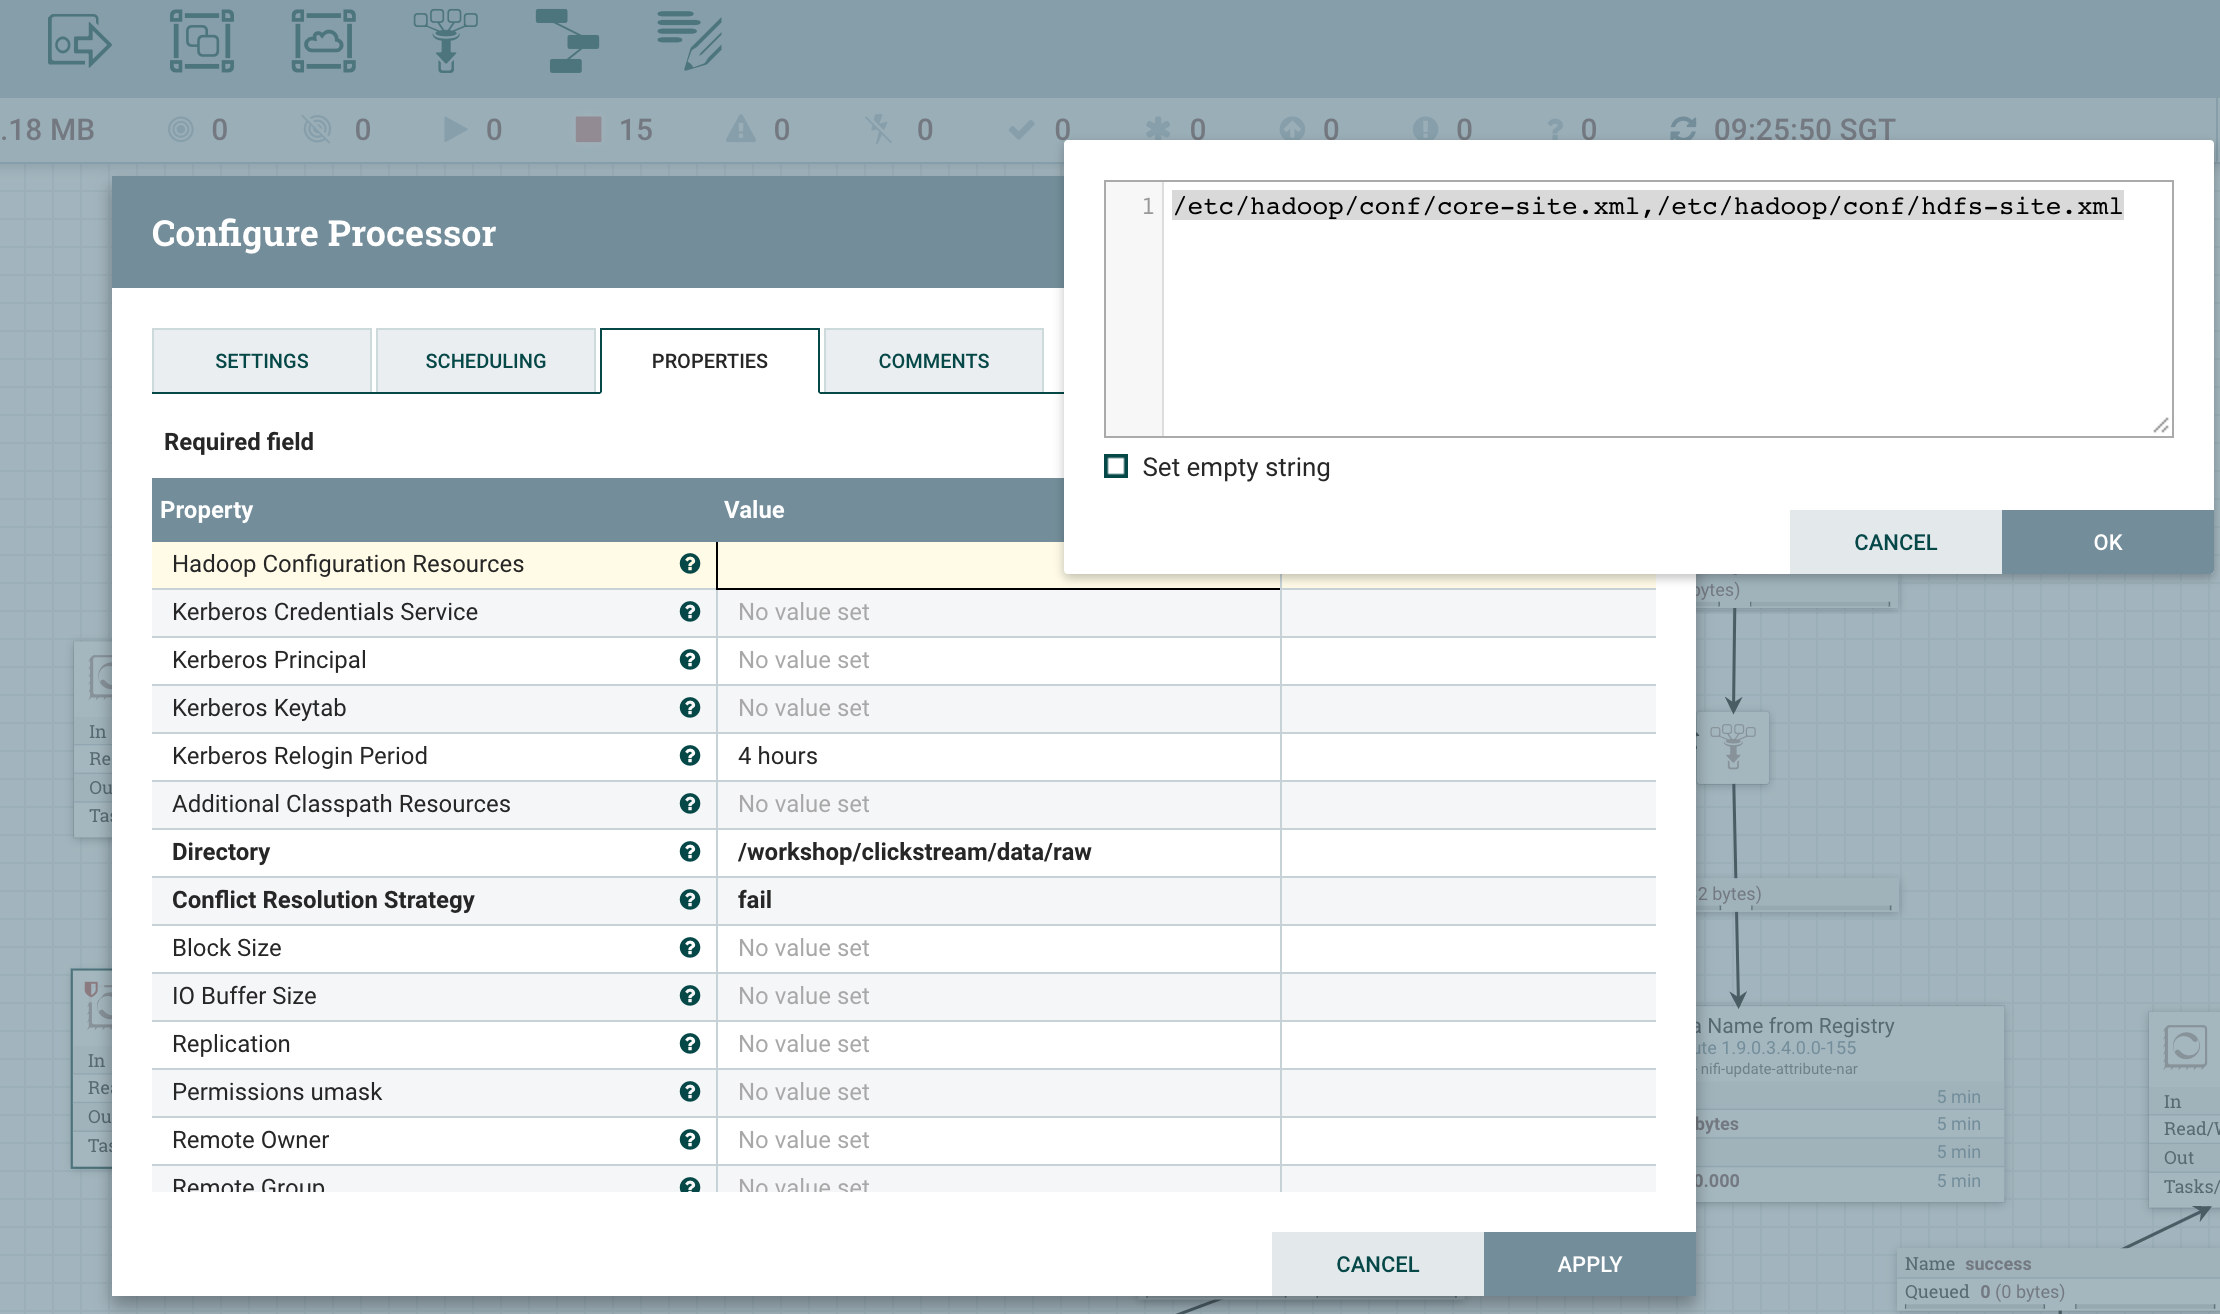Click the last refresh icon
Screen dimensions: 2220x1314
click(x=1684, y=129)
